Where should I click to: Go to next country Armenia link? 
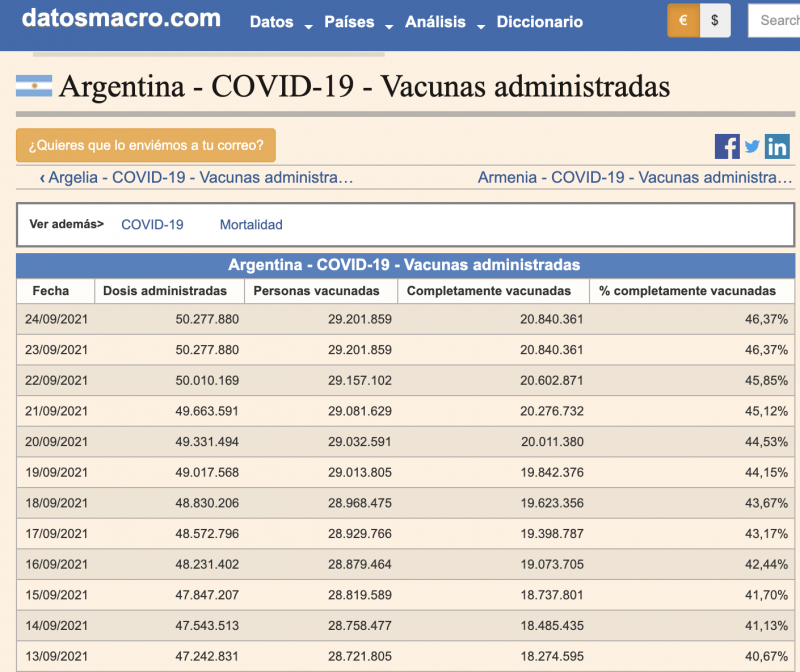(x=635, y=177)
